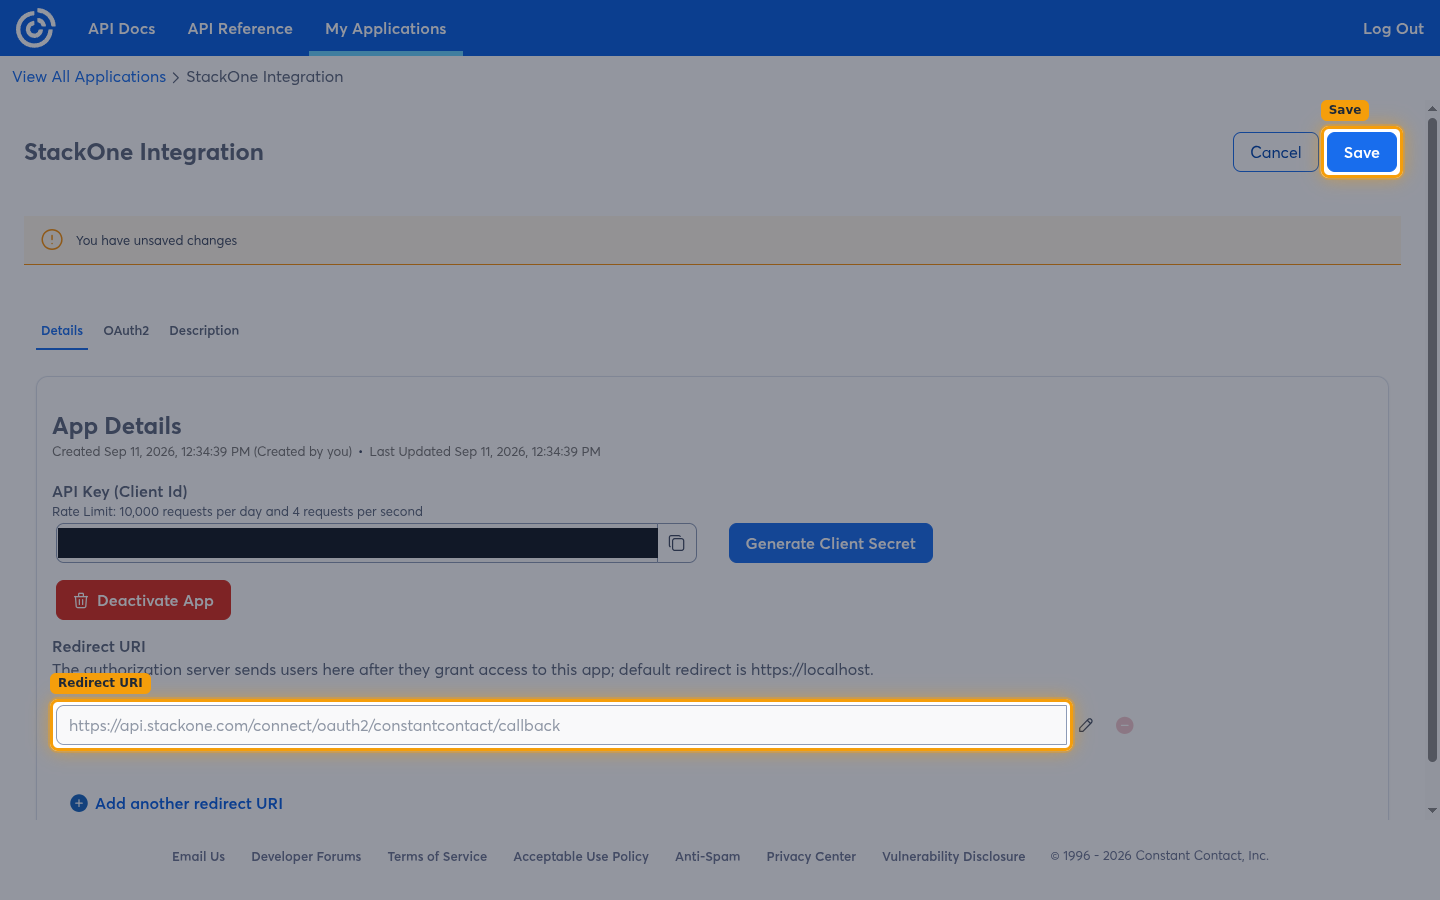Viewport: 1440px width, 900px height.
Task: Save the application changes
Action: click(x=1362, y=152)
